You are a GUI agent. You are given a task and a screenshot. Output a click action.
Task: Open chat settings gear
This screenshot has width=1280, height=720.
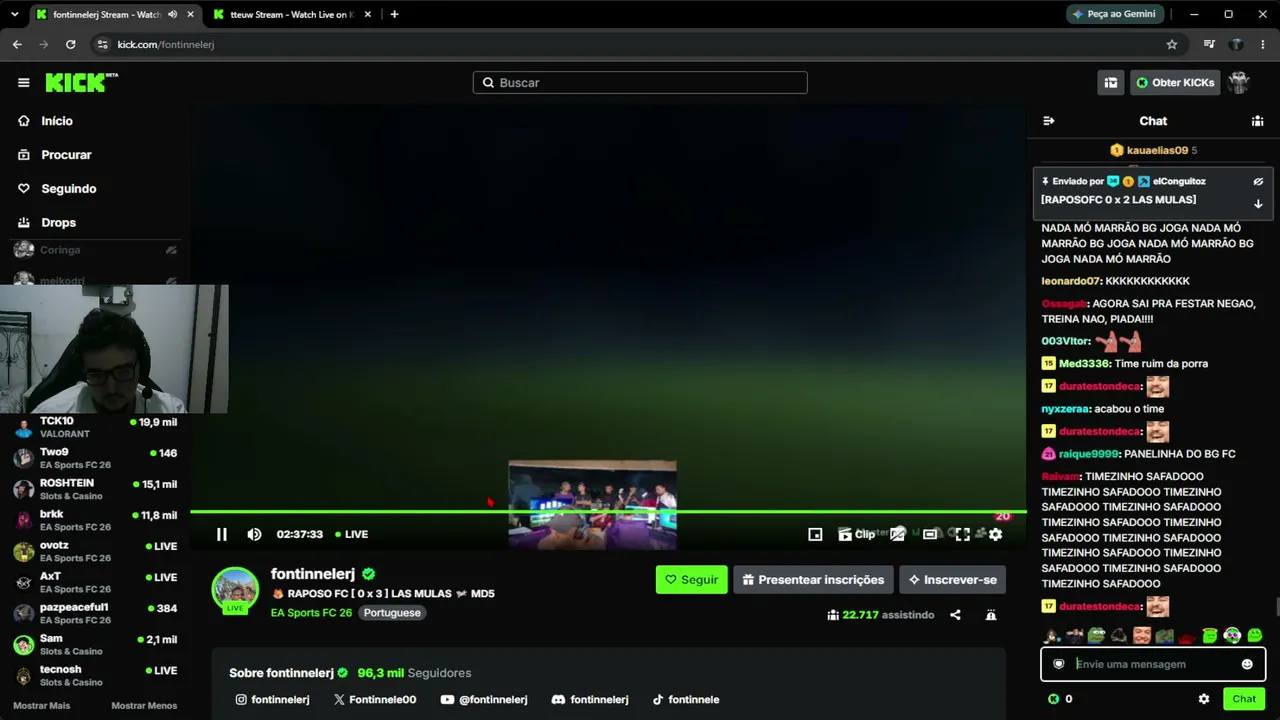[1204, 699]
